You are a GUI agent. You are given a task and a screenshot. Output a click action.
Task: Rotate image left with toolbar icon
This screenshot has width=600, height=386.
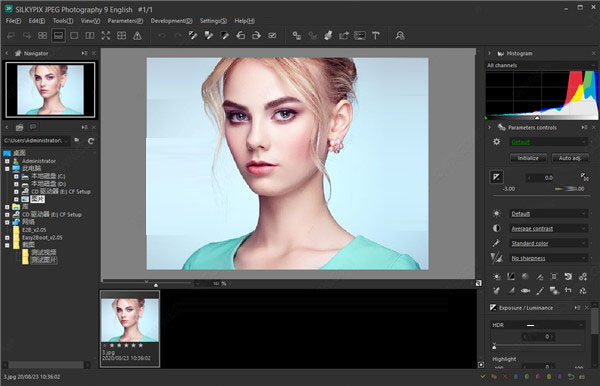click(241, 36)
